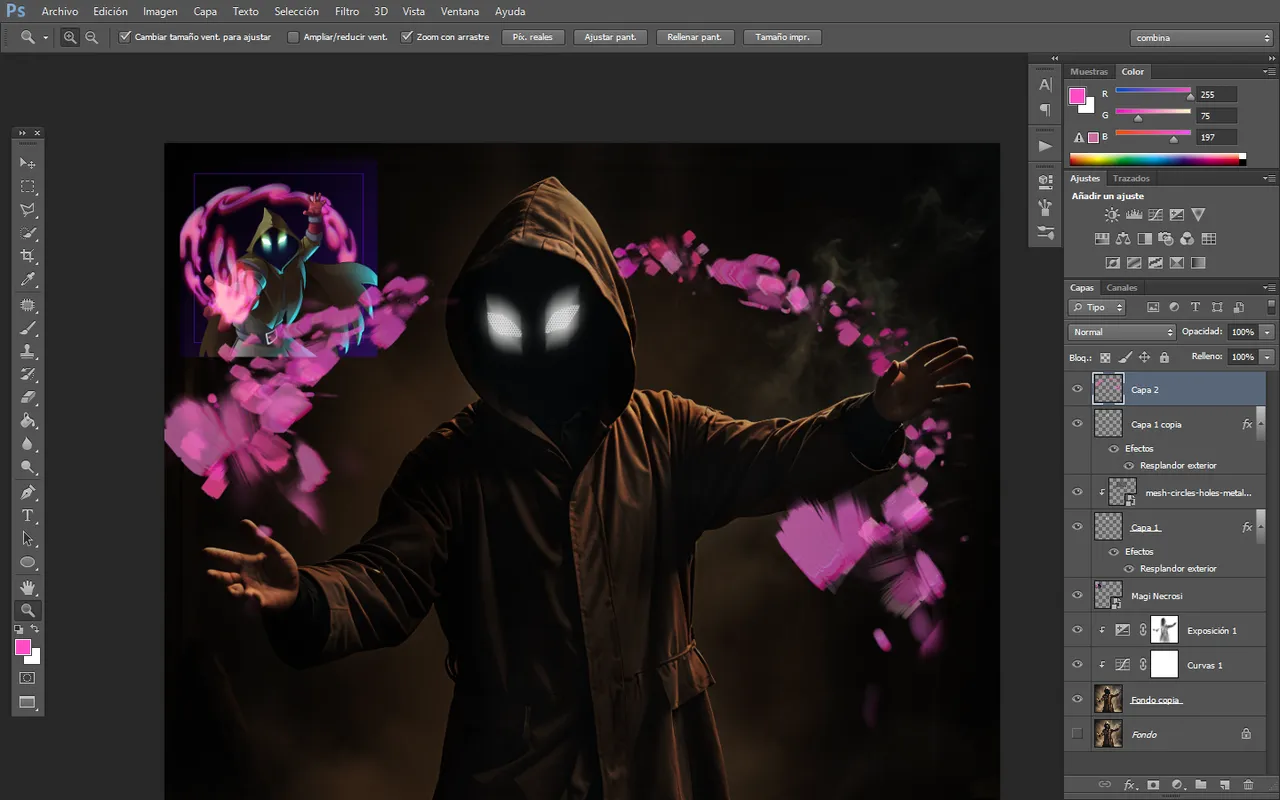Select the Blur tool
The height and width of the screenshot is (800, 1280).
coord(28,445)
